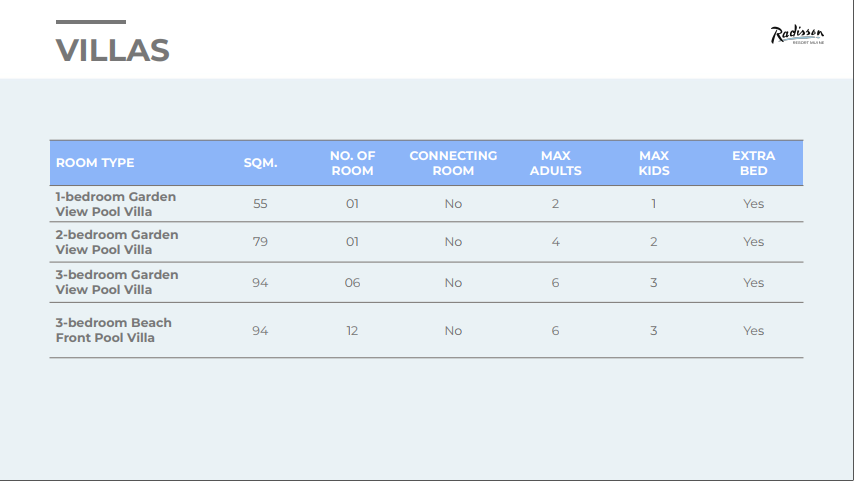
Task: Select the EXTRA BED column header
Action: tap(753, 163)
